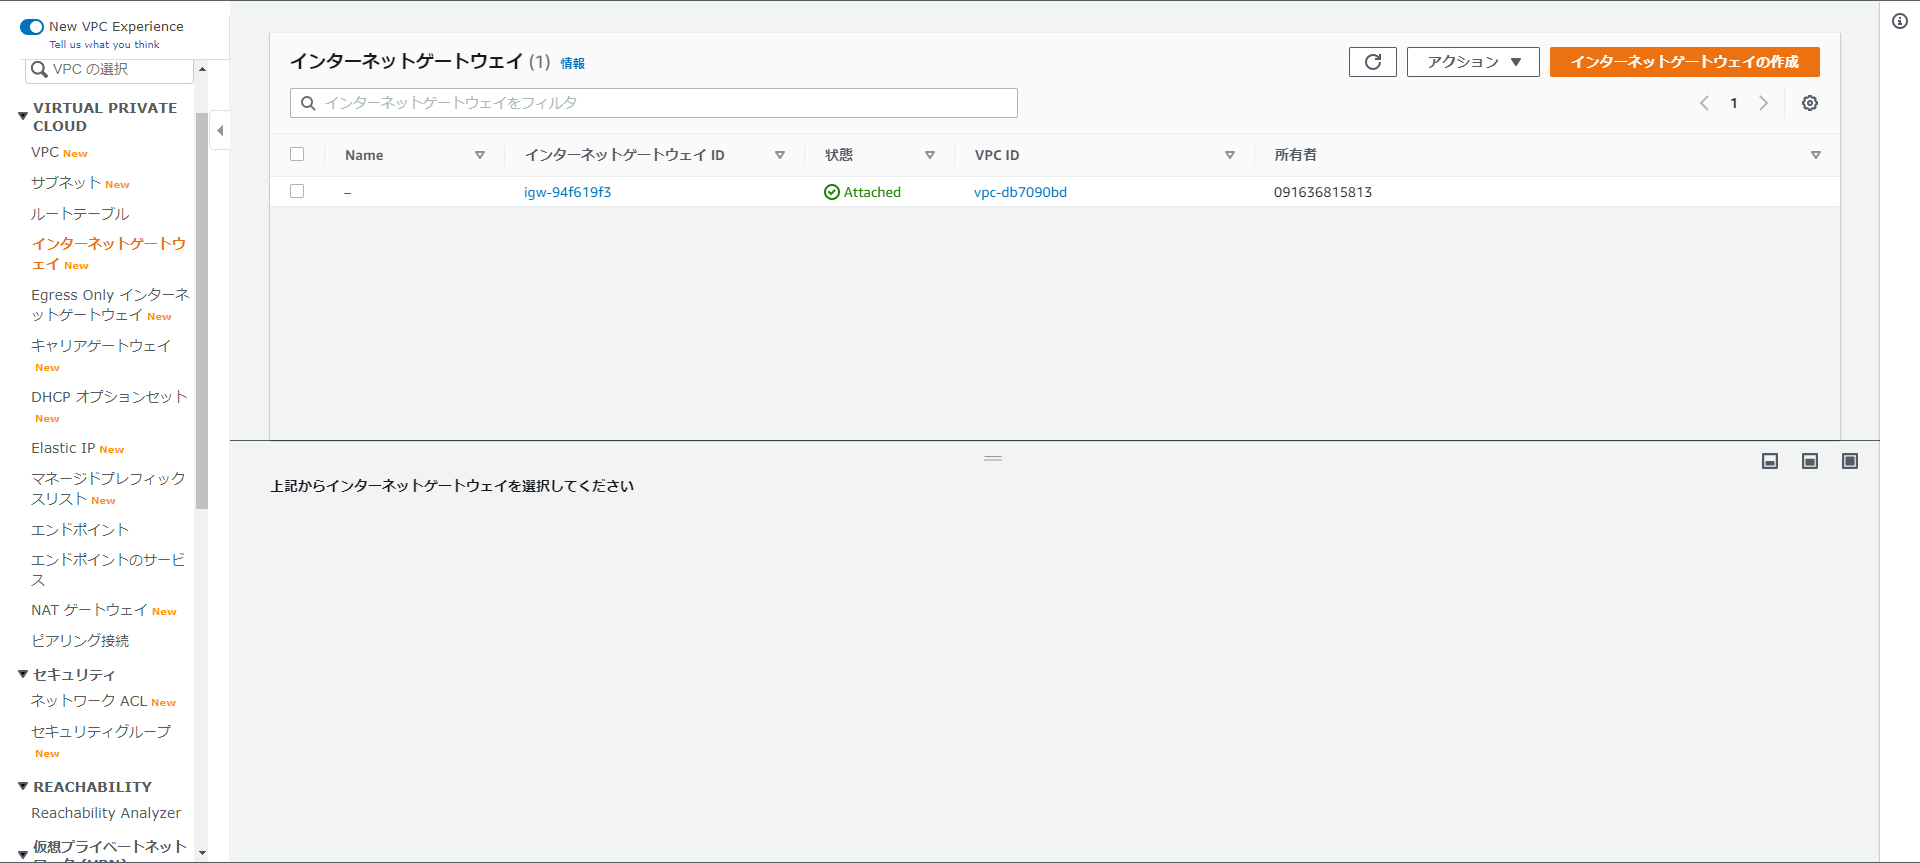This screenshot has height=863, width=1920.
Task: Open サブネット in sidebar
Action: (x=66, y=183)
